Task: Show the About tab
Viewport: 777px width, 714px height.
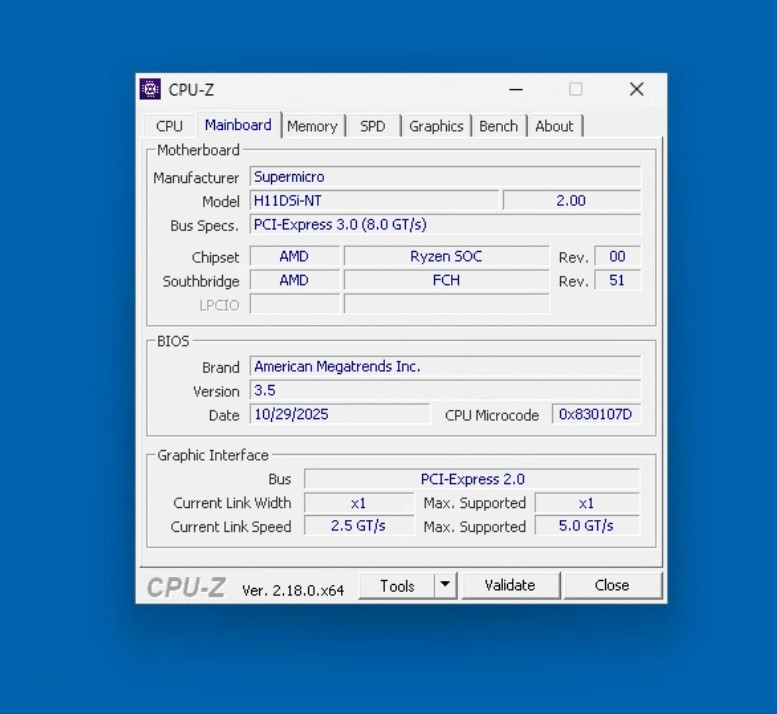Action: [x=554, y=126]
